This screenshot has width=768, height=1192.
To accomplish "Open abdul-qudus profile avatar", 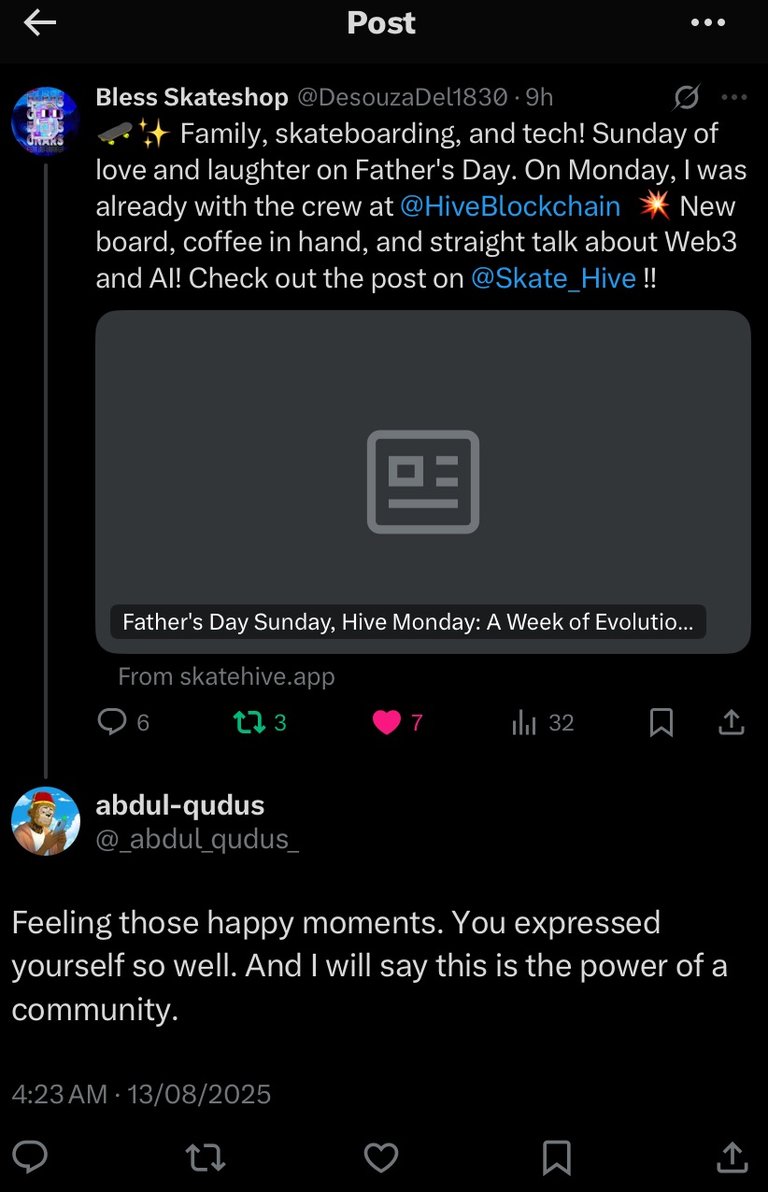I will (x=45, y=821).
